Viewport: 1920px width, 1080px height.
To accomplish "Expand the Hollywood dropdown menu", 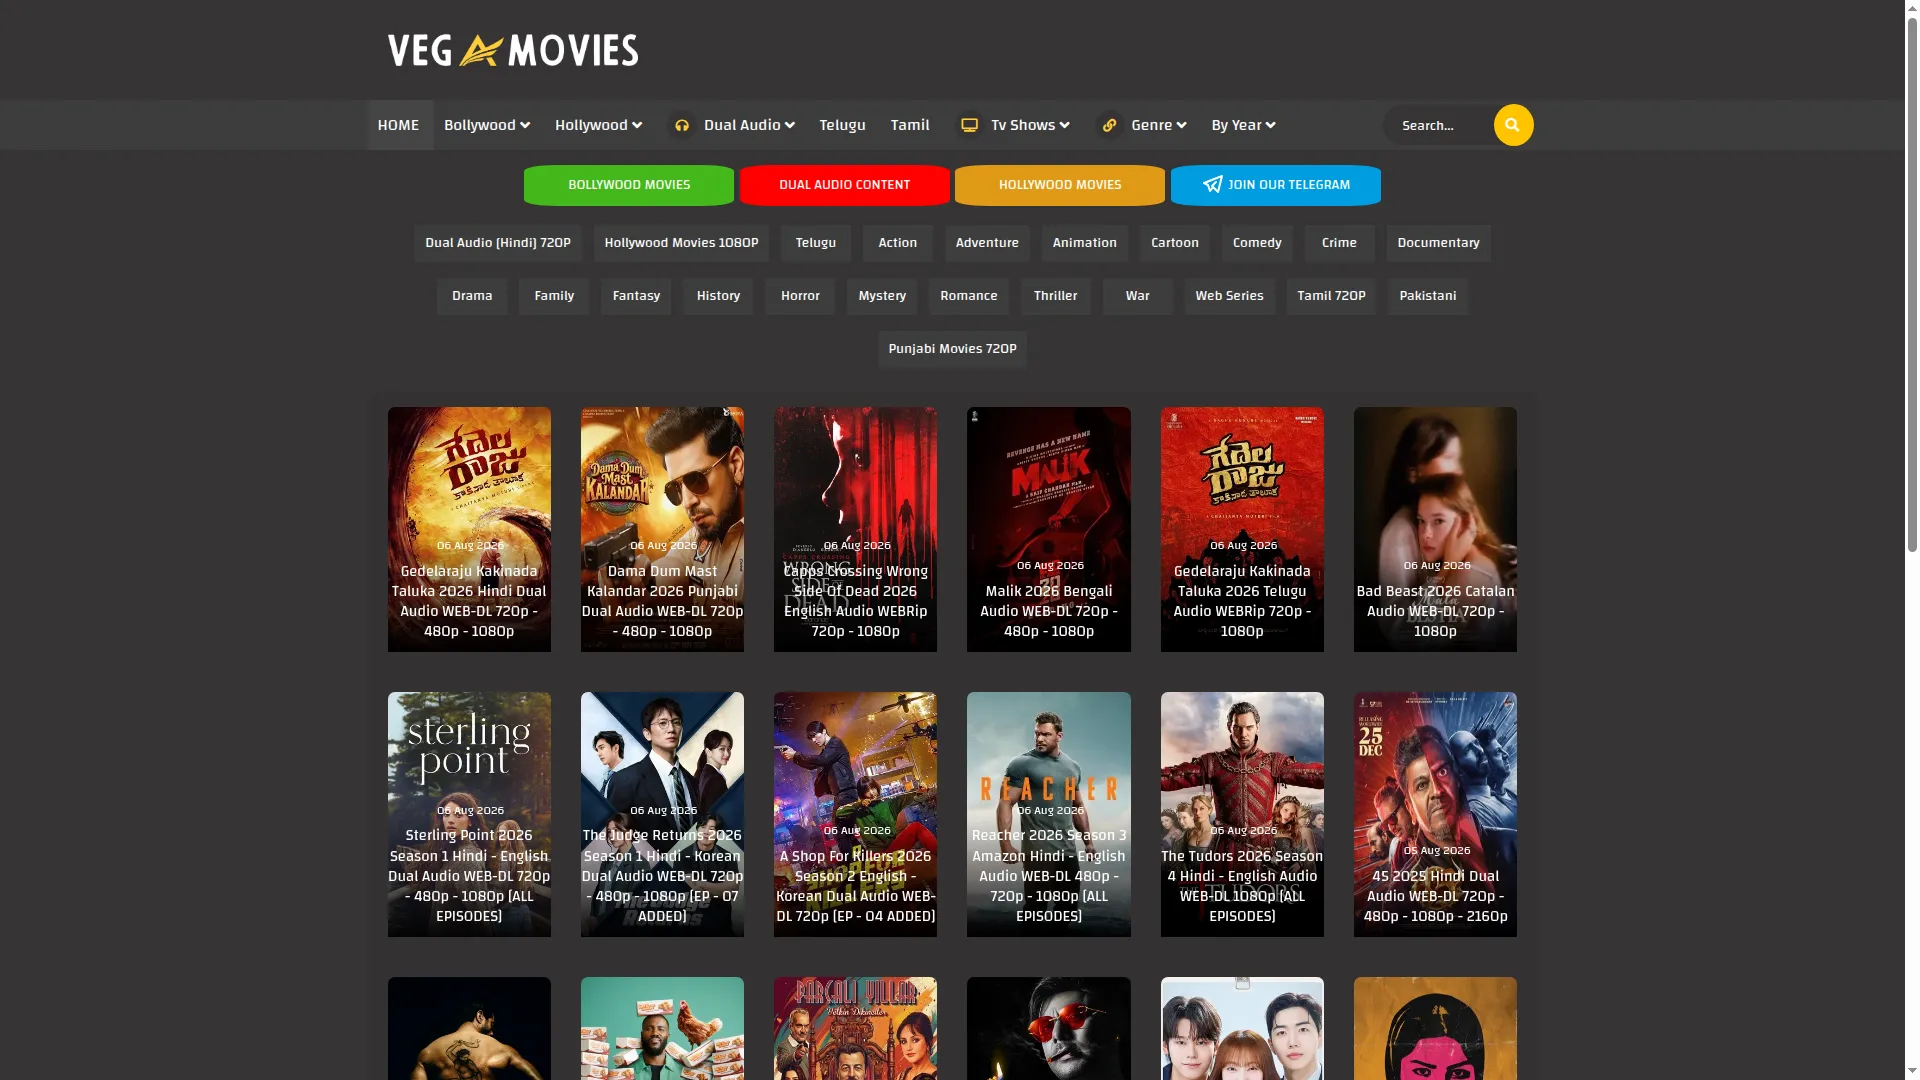I will click(598, 125).
